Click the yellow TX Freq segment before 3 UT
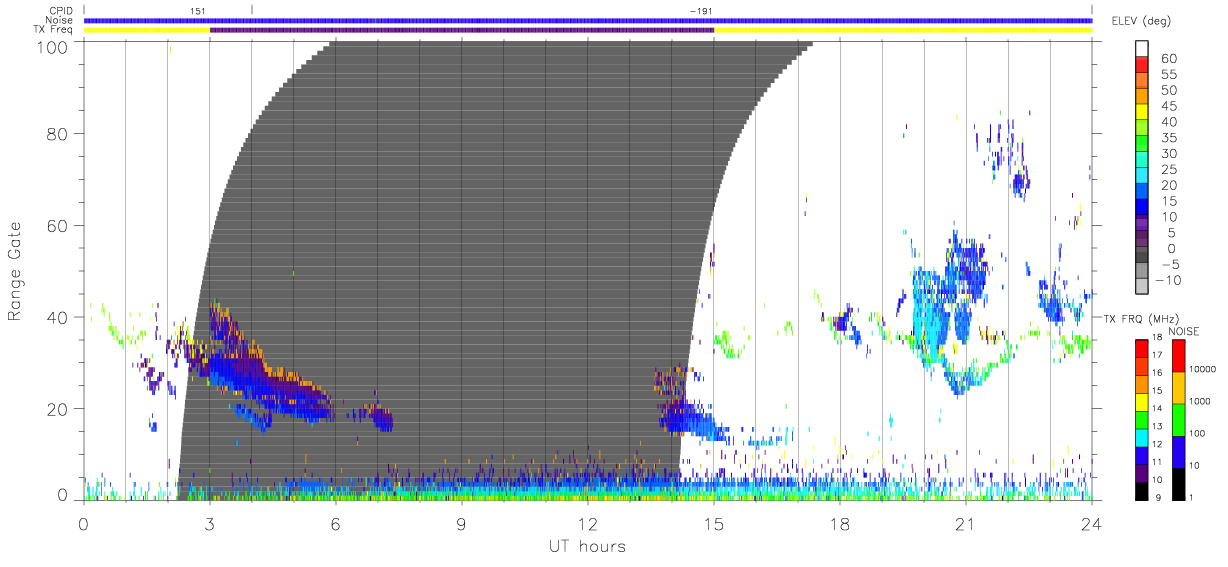 click(147, 30)
